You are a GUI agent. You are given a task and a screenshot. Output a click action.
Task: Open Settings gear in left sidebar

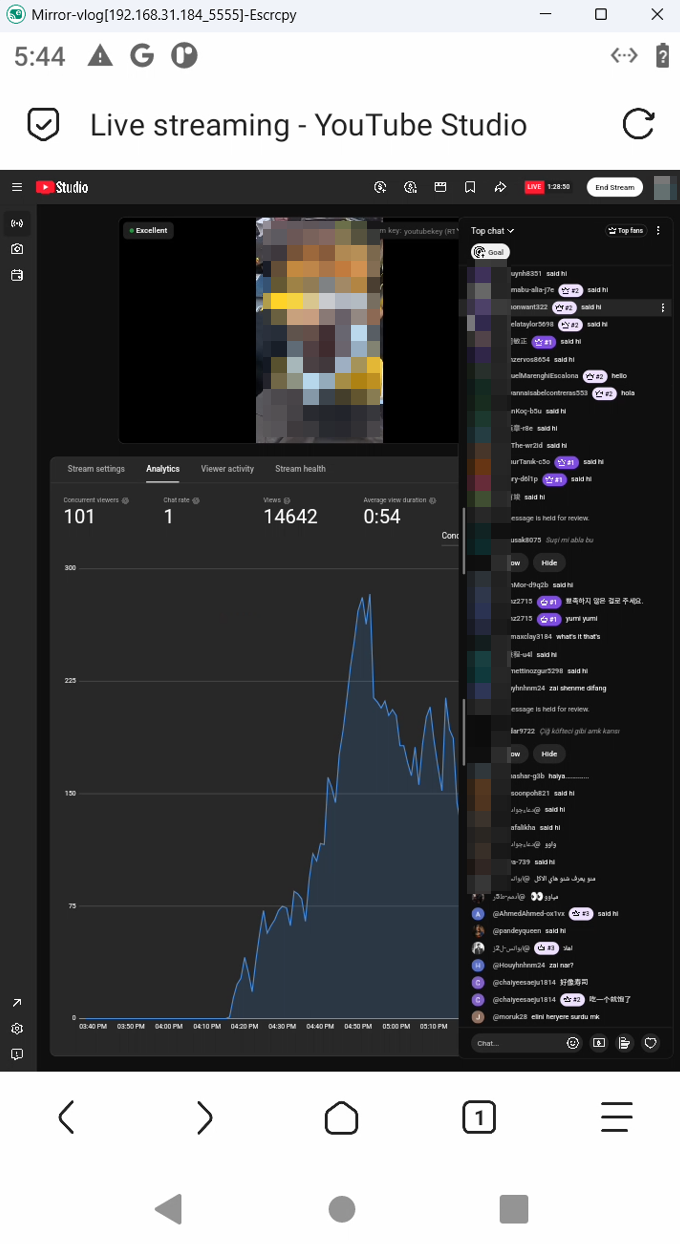click(17, 1029)
